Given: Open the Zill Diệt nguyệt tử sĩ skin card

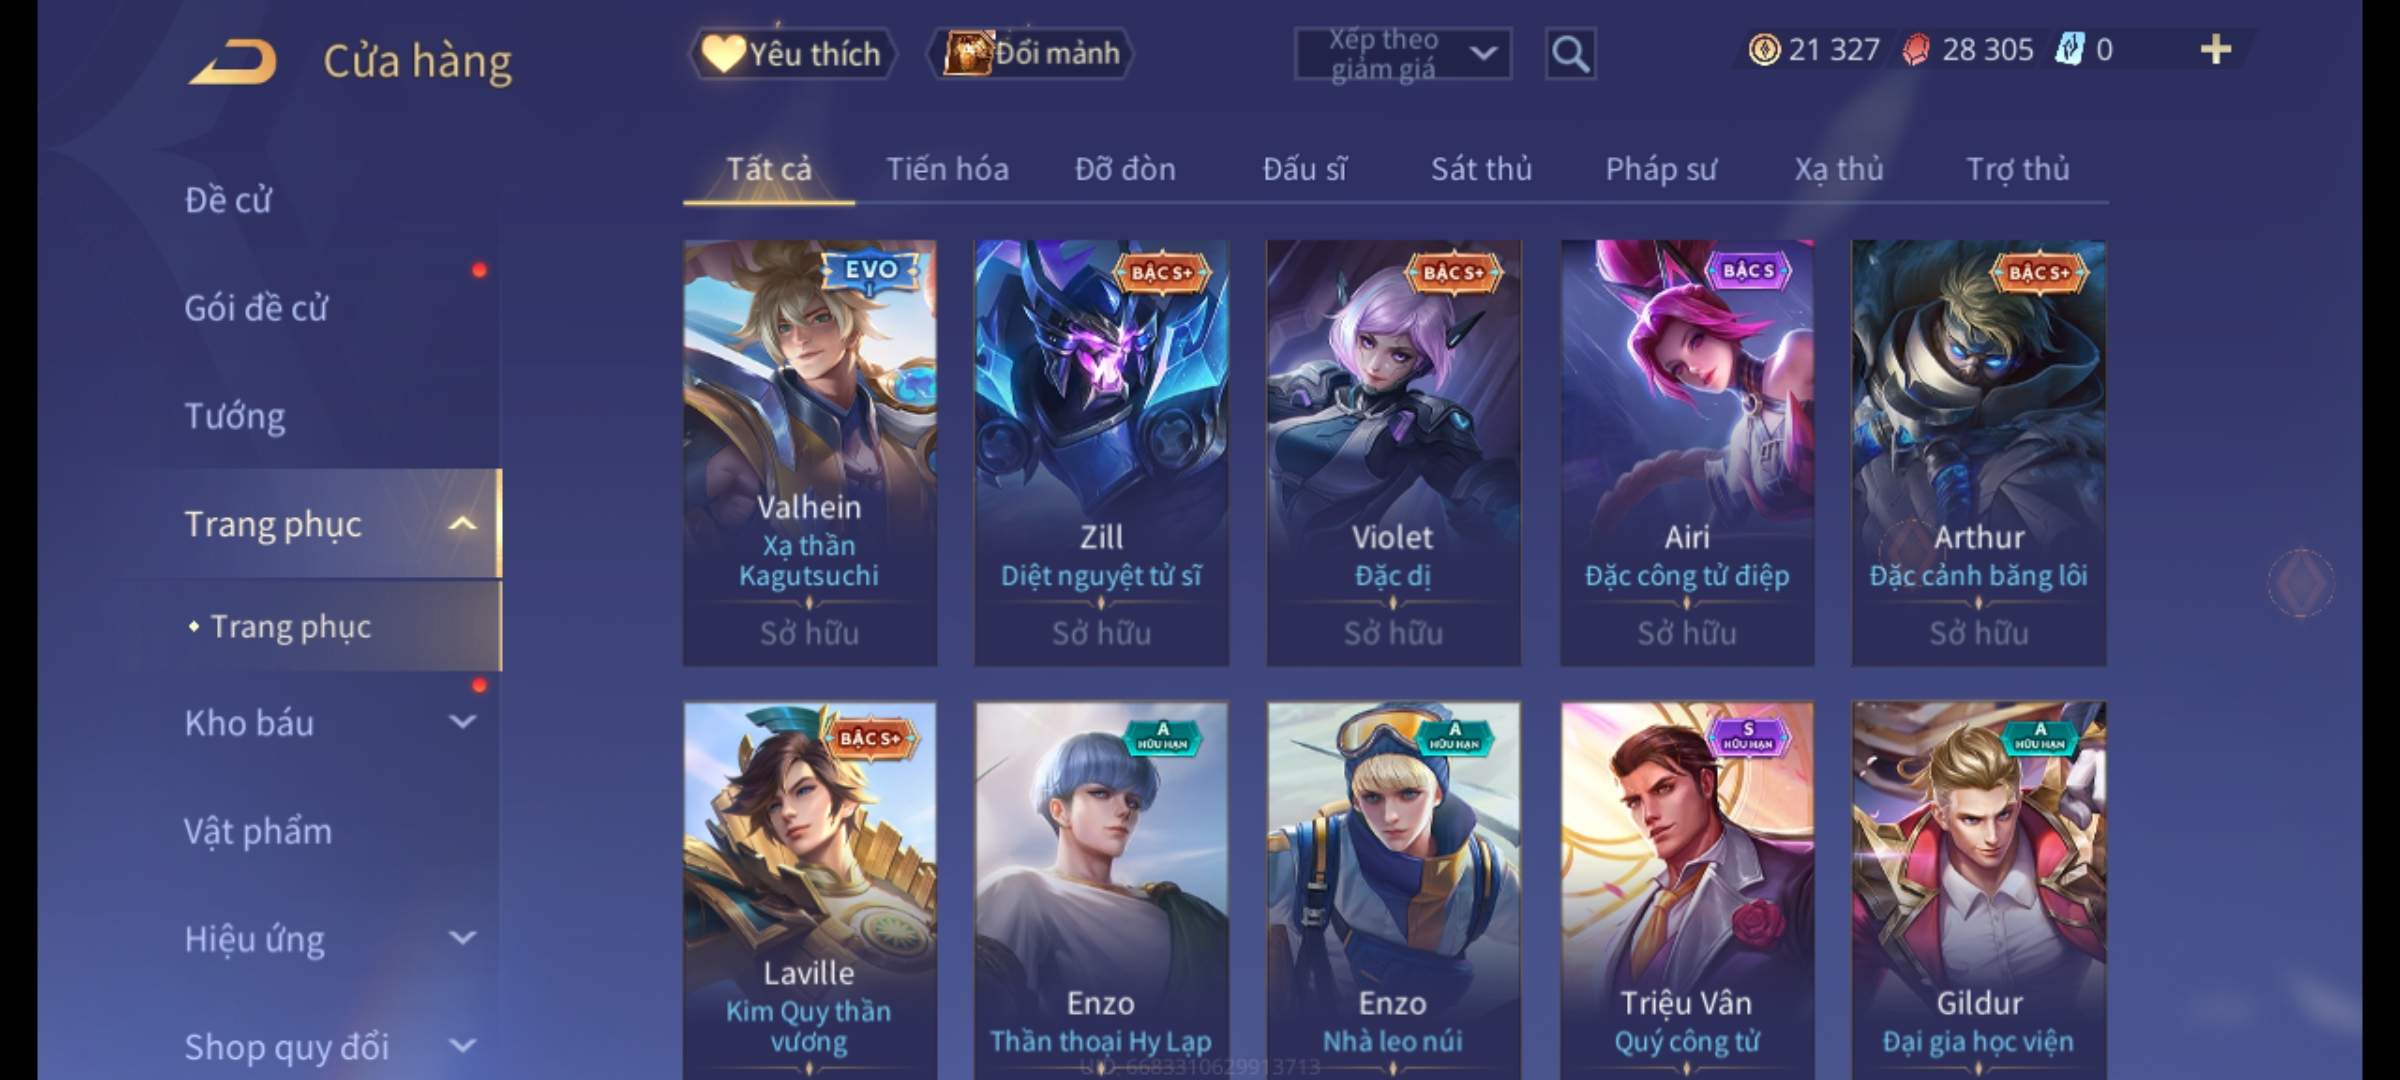Looking at the screenshot, I should point(1101,453).
